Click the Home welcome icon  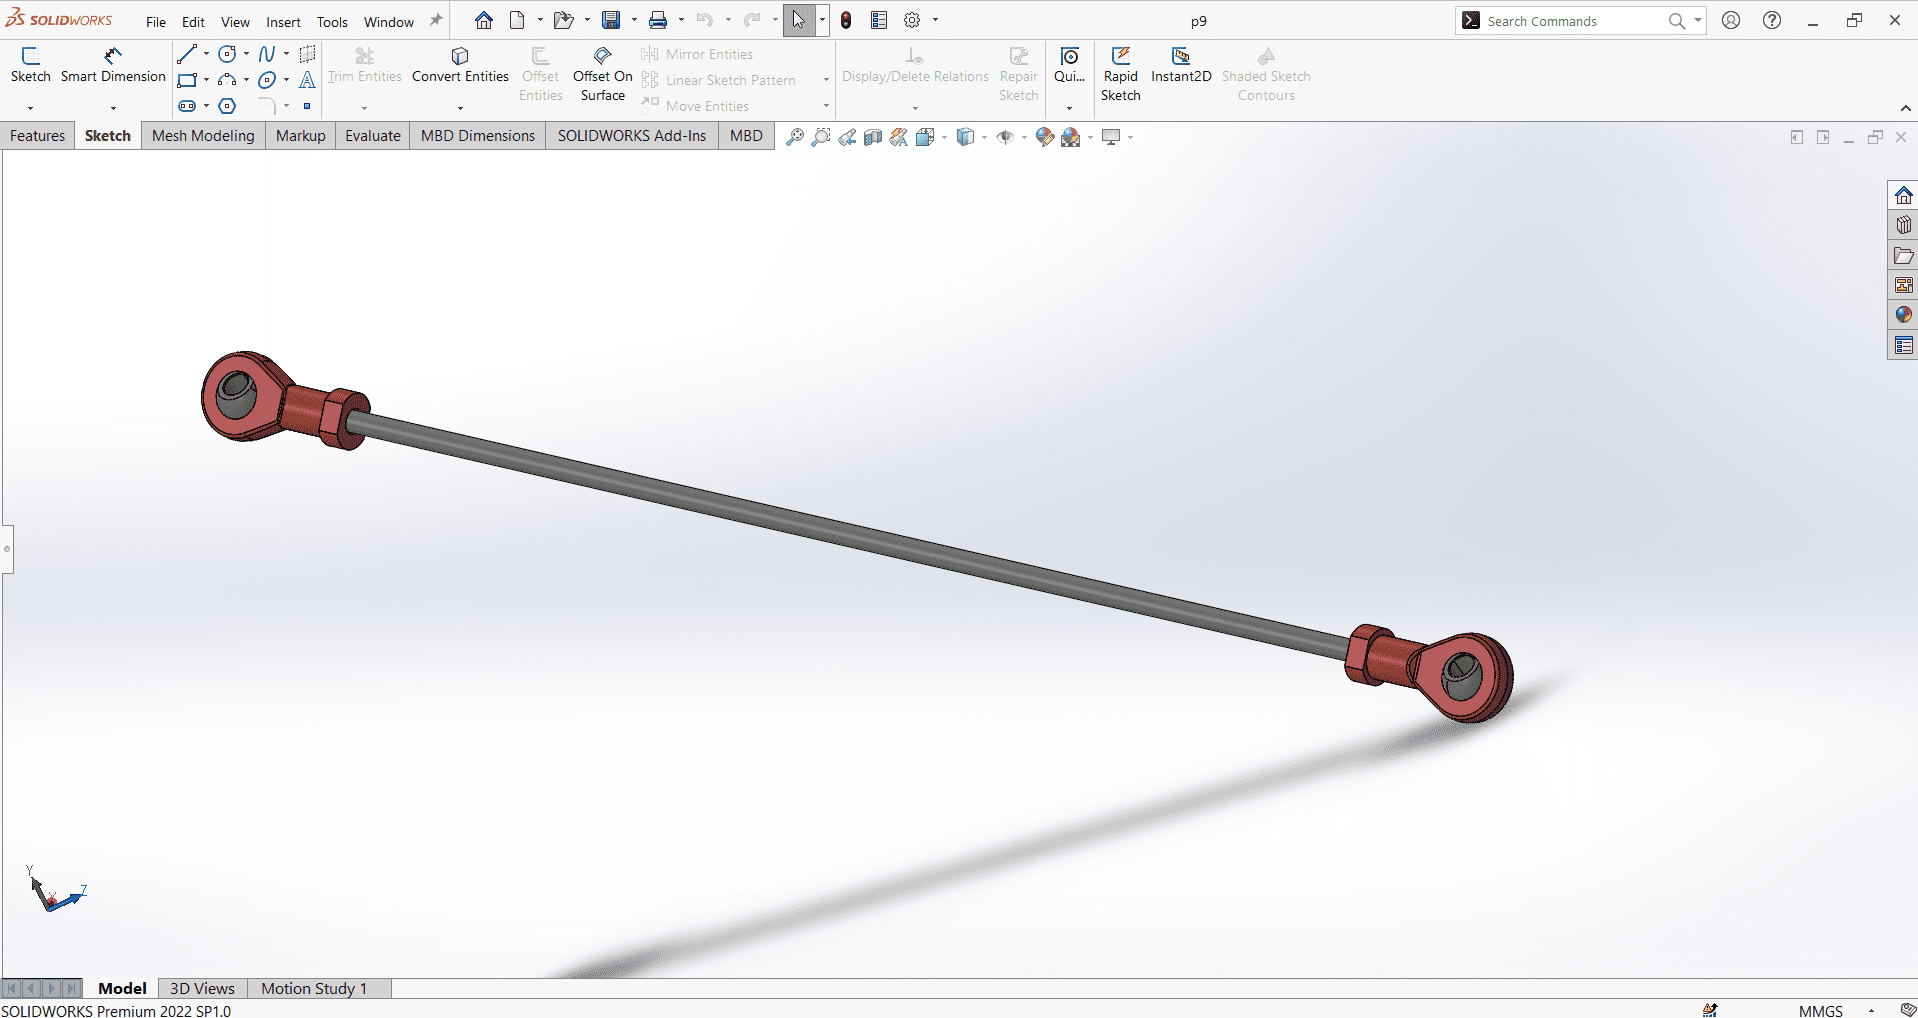484,20
